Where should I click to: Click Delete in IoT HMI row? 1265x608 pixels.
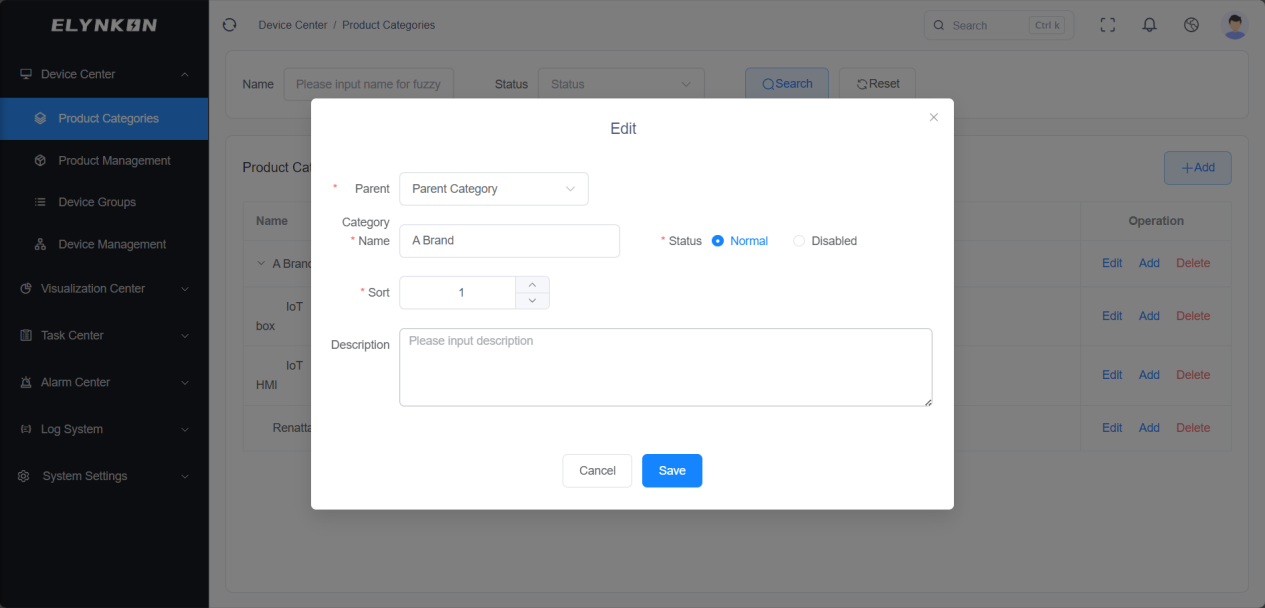pos(1193,375)
